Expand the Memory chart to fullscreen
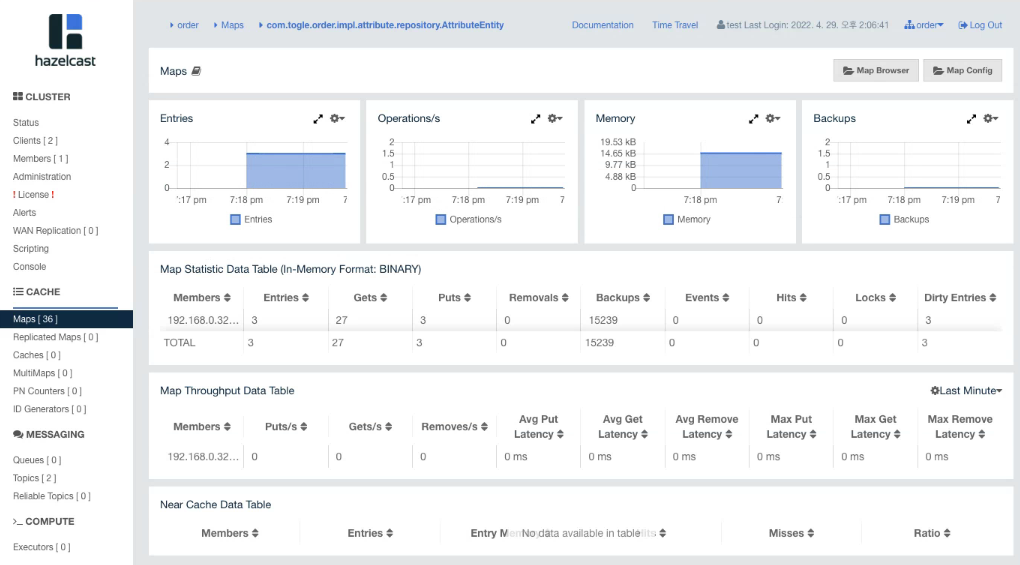1020x565 pixels. 753,119
